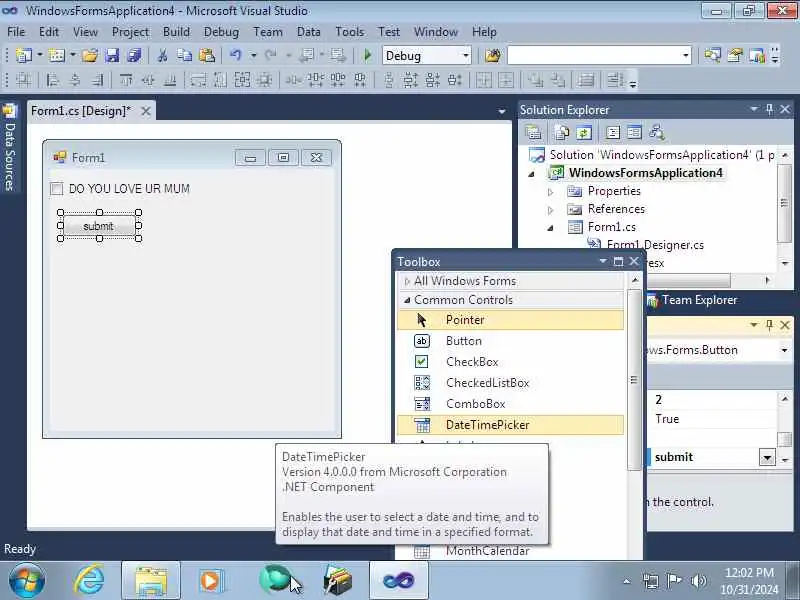Click the Solution Explorer vertical scrollbar thumb

click(x=784, y=203)
